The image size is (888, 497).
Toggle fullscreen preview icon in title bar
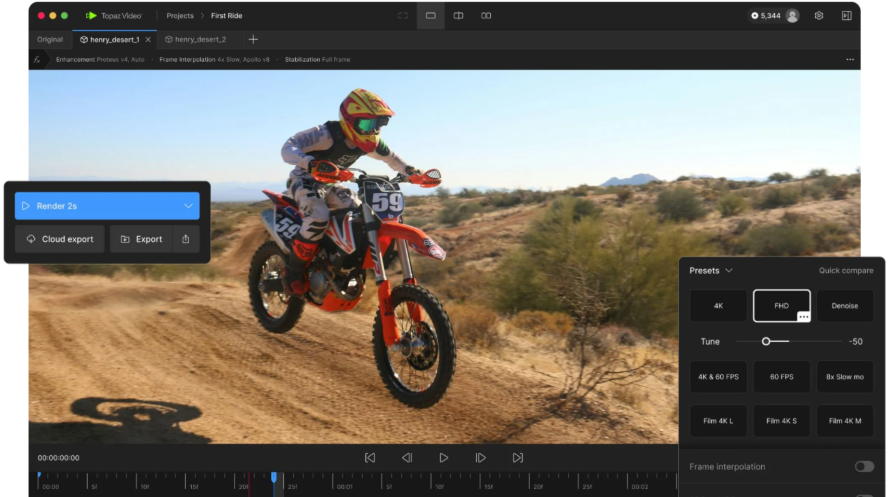pyautogui.click(x=403, y=16)
